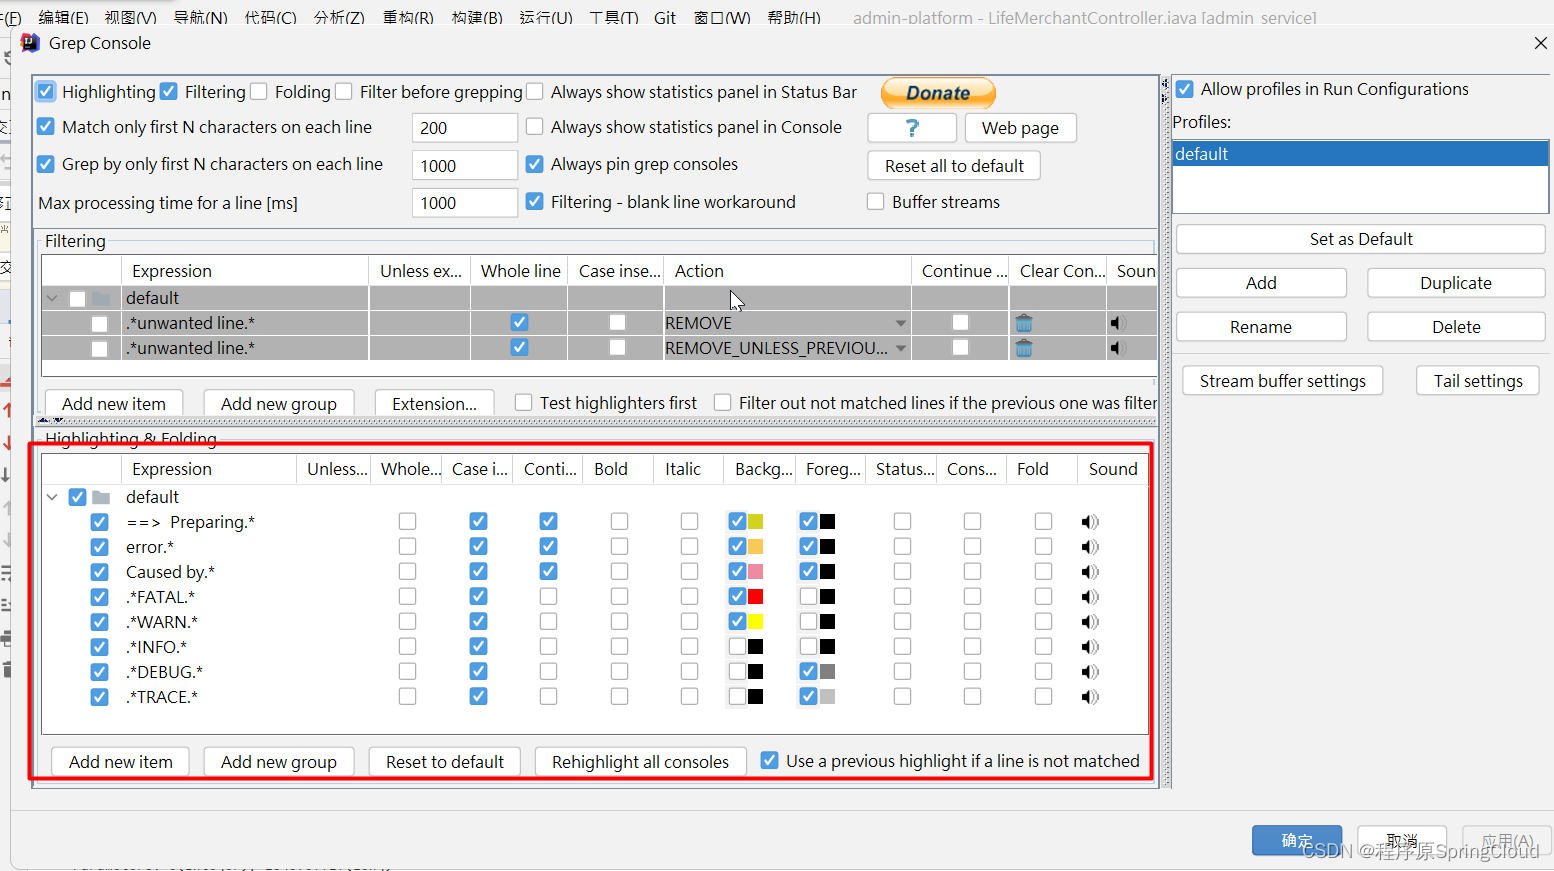The image size is (1554, 871).
Task: Click the sound icon for .*INFO.* row
Action: tap(1090, 647)
